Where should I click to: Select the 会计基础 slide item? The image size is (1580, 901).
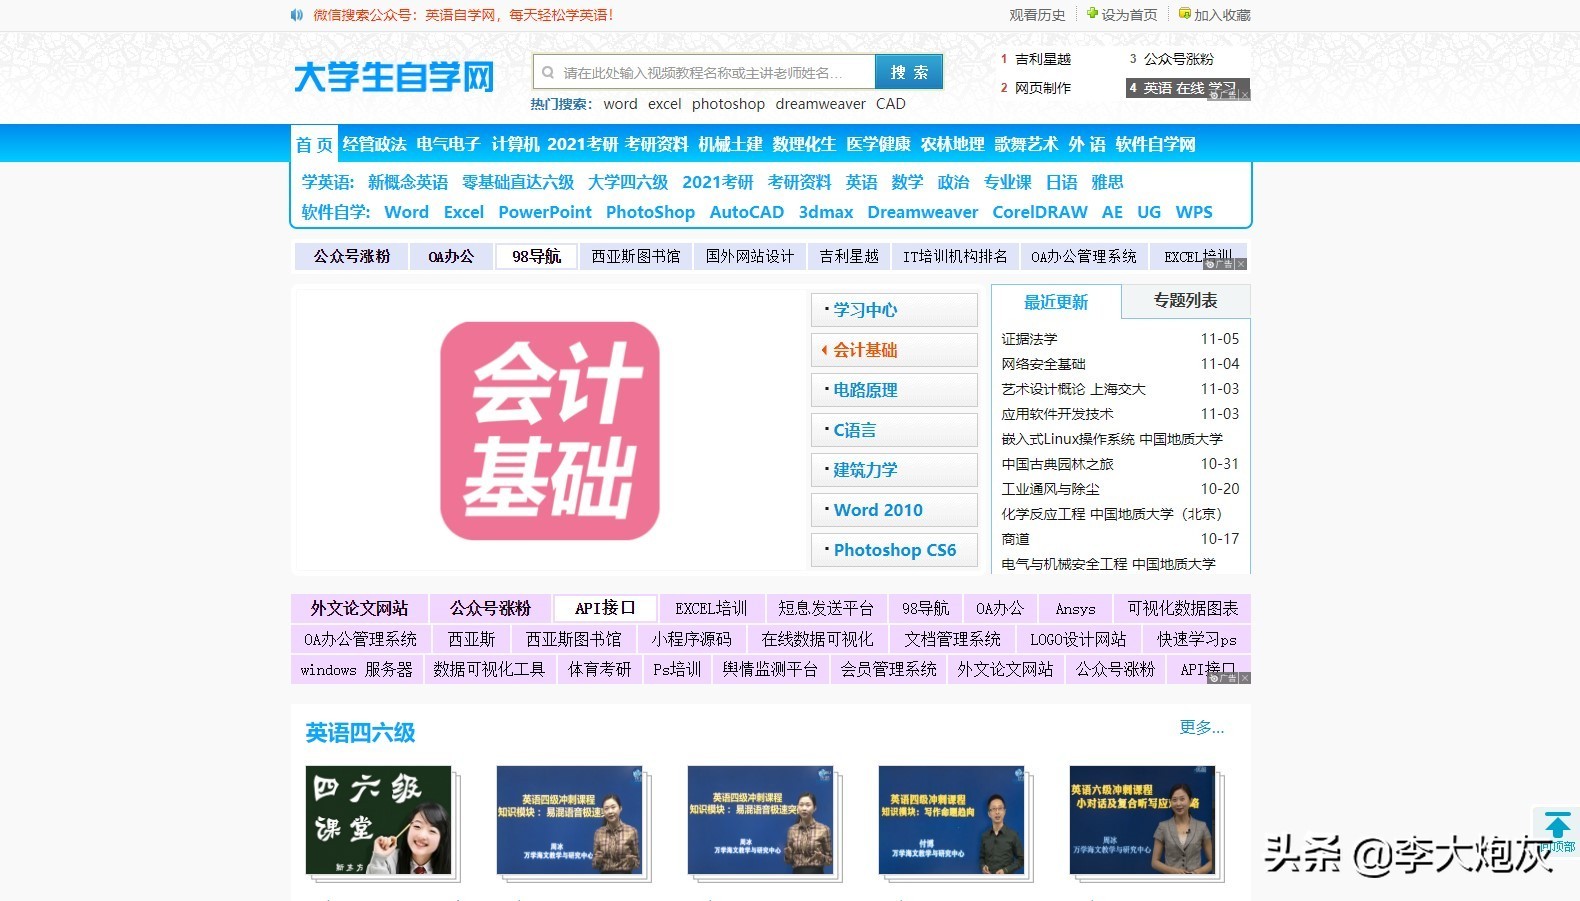point(894,350)
